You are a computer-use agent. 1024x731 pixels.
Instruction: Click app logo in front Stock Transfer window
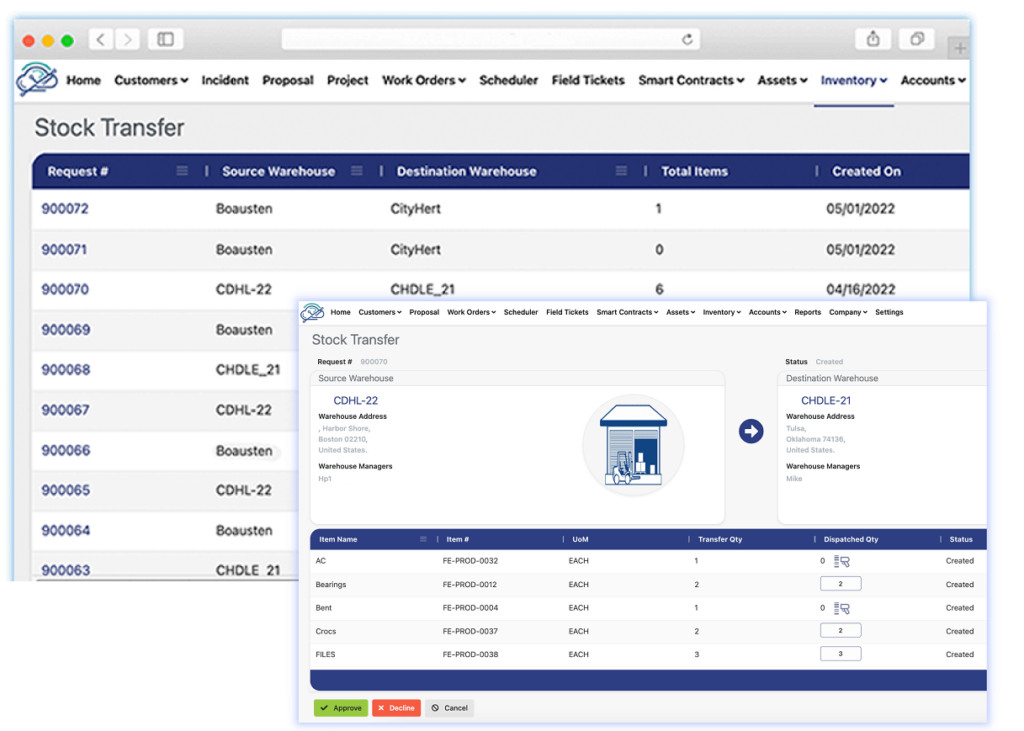point(312,312)
